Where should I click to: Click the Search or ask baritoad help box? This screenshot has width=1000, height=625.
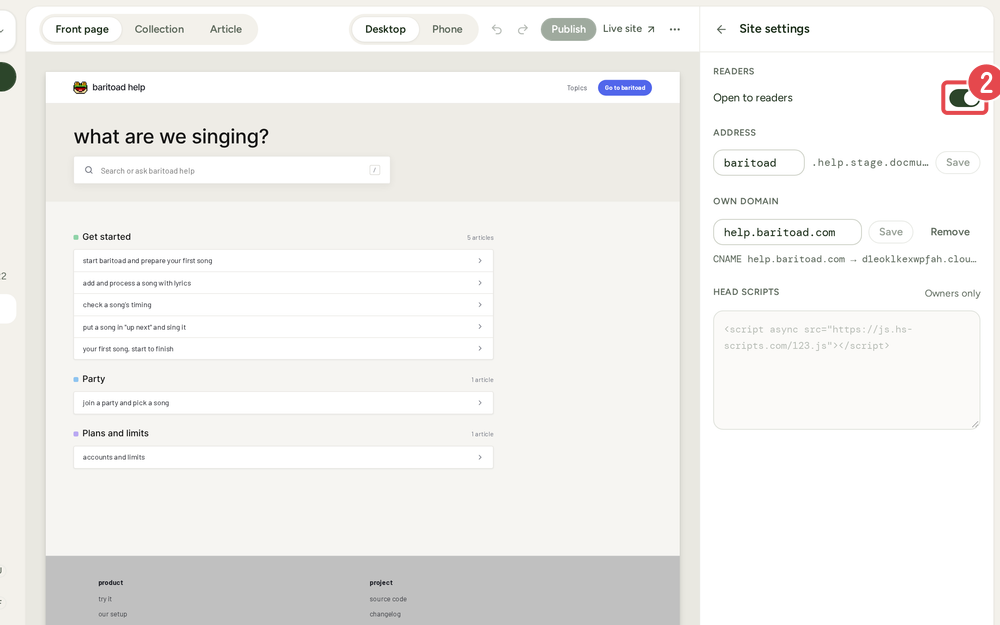[232, 170]
